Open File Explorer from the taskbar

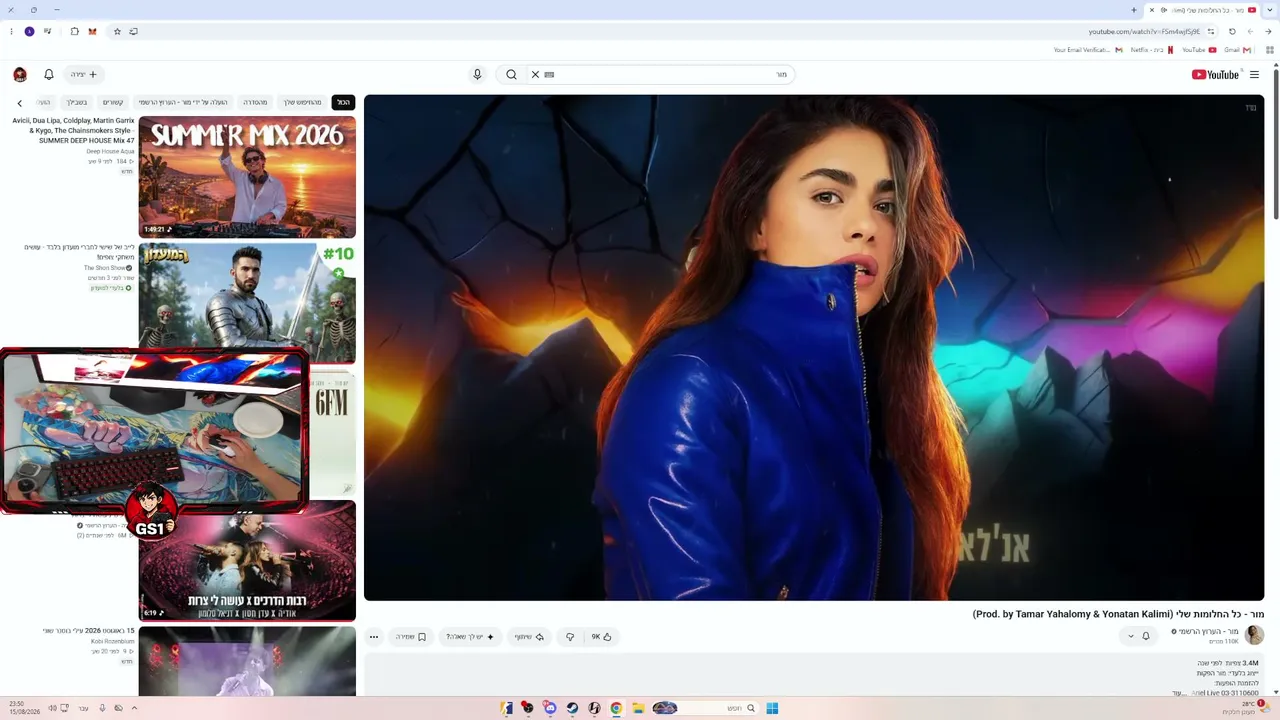click(x=638, y=708)
